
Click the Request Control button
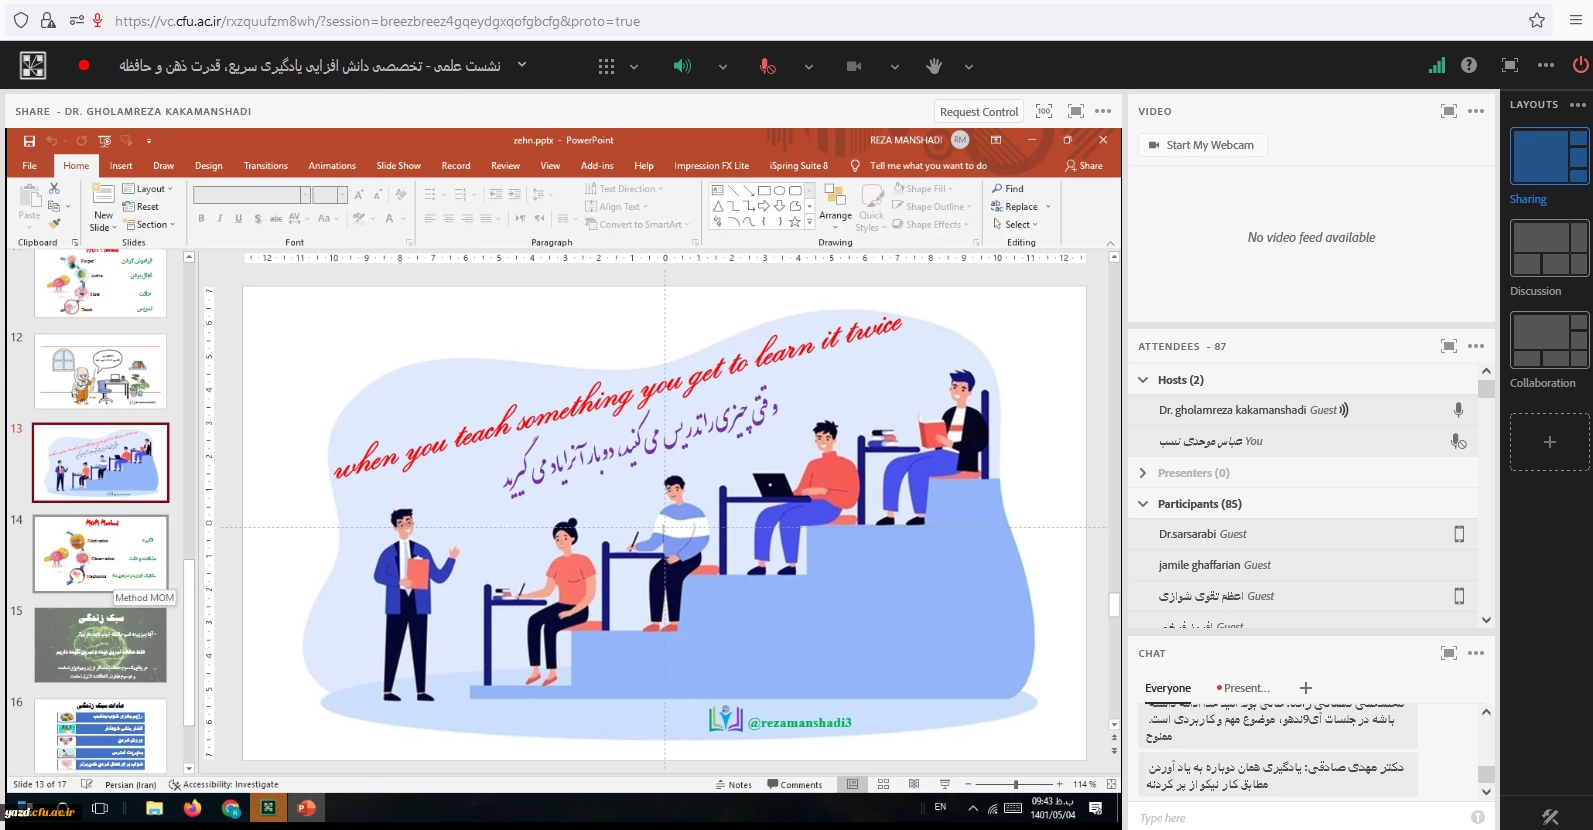[x=978, y=112]
